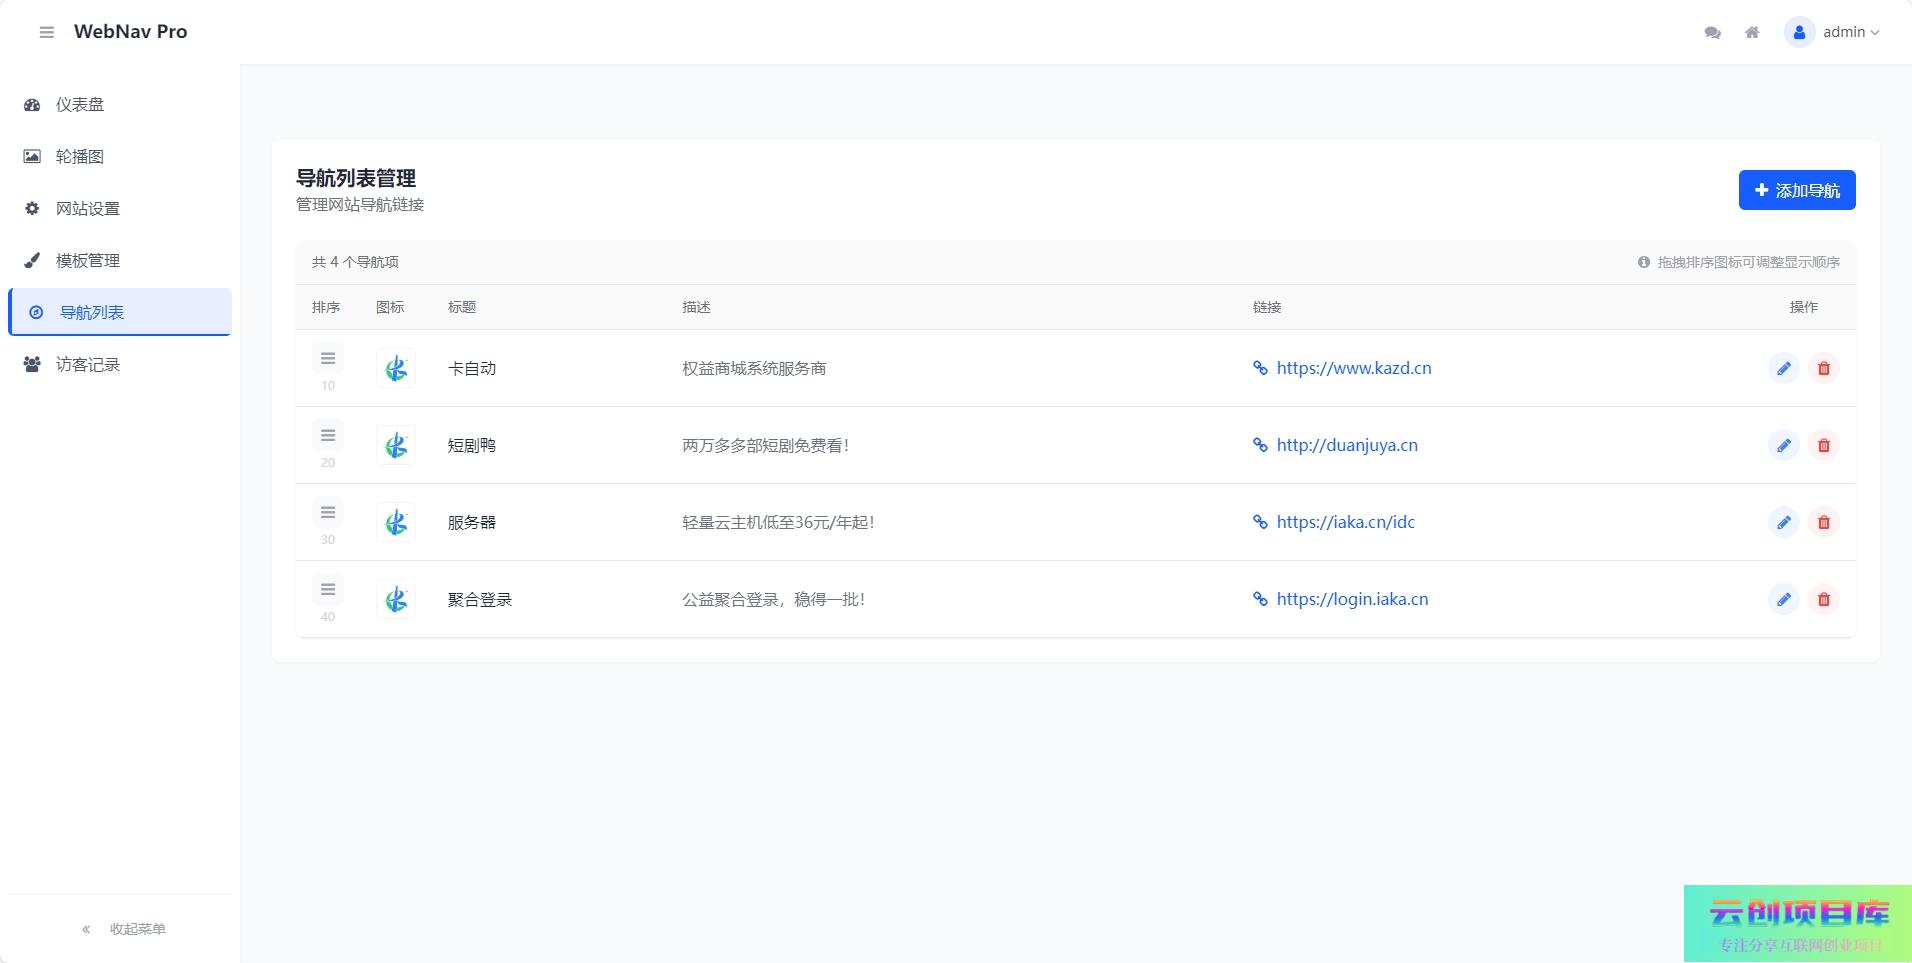The width and height of the screenshot is (1912, 963).
Task: Click the edit pencil for 服务器 row
Action: tap(1783, 522)
